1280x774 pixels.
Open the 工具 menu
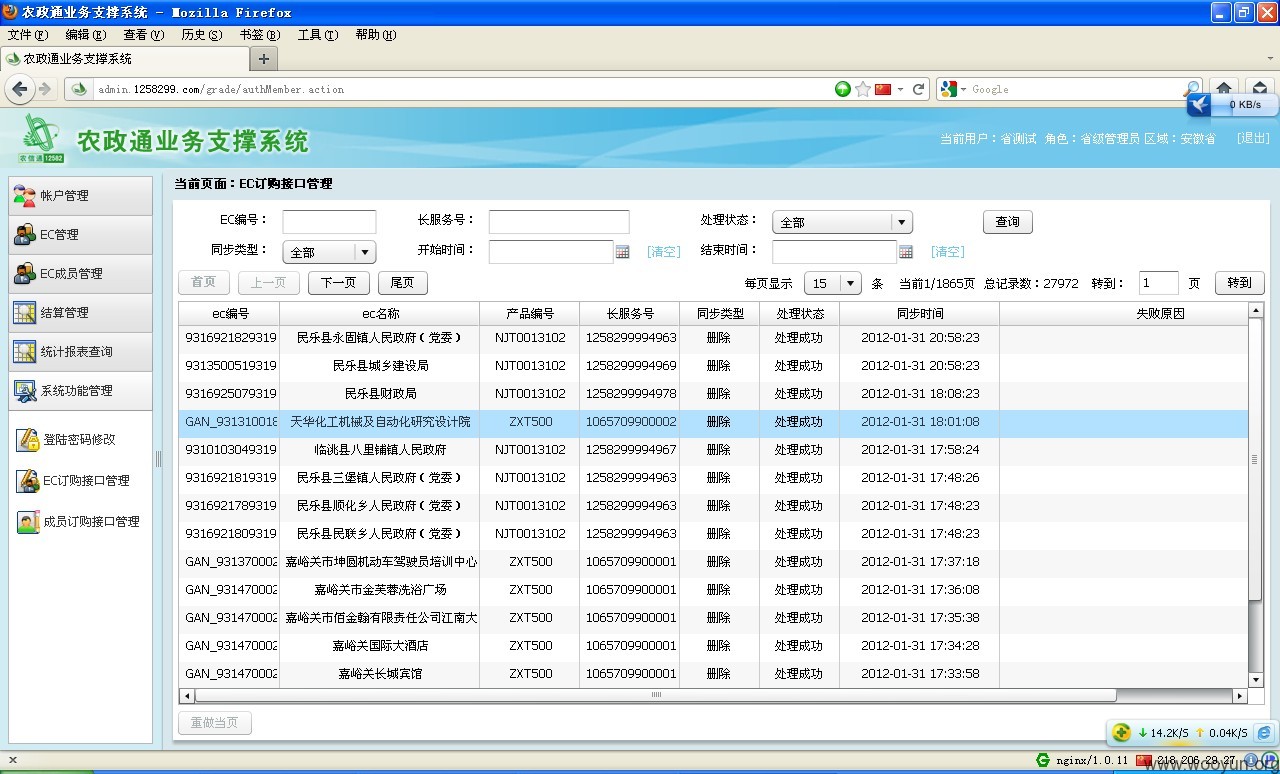point(317,35)
